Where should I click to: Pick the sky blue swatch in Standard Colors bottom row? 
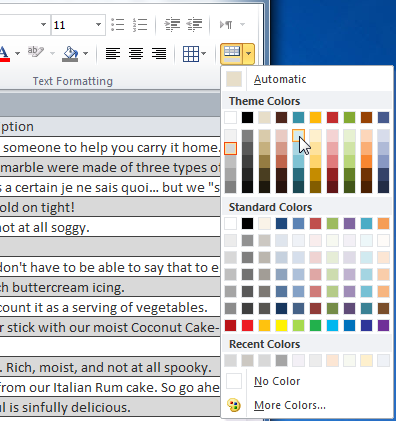(333, 325)
